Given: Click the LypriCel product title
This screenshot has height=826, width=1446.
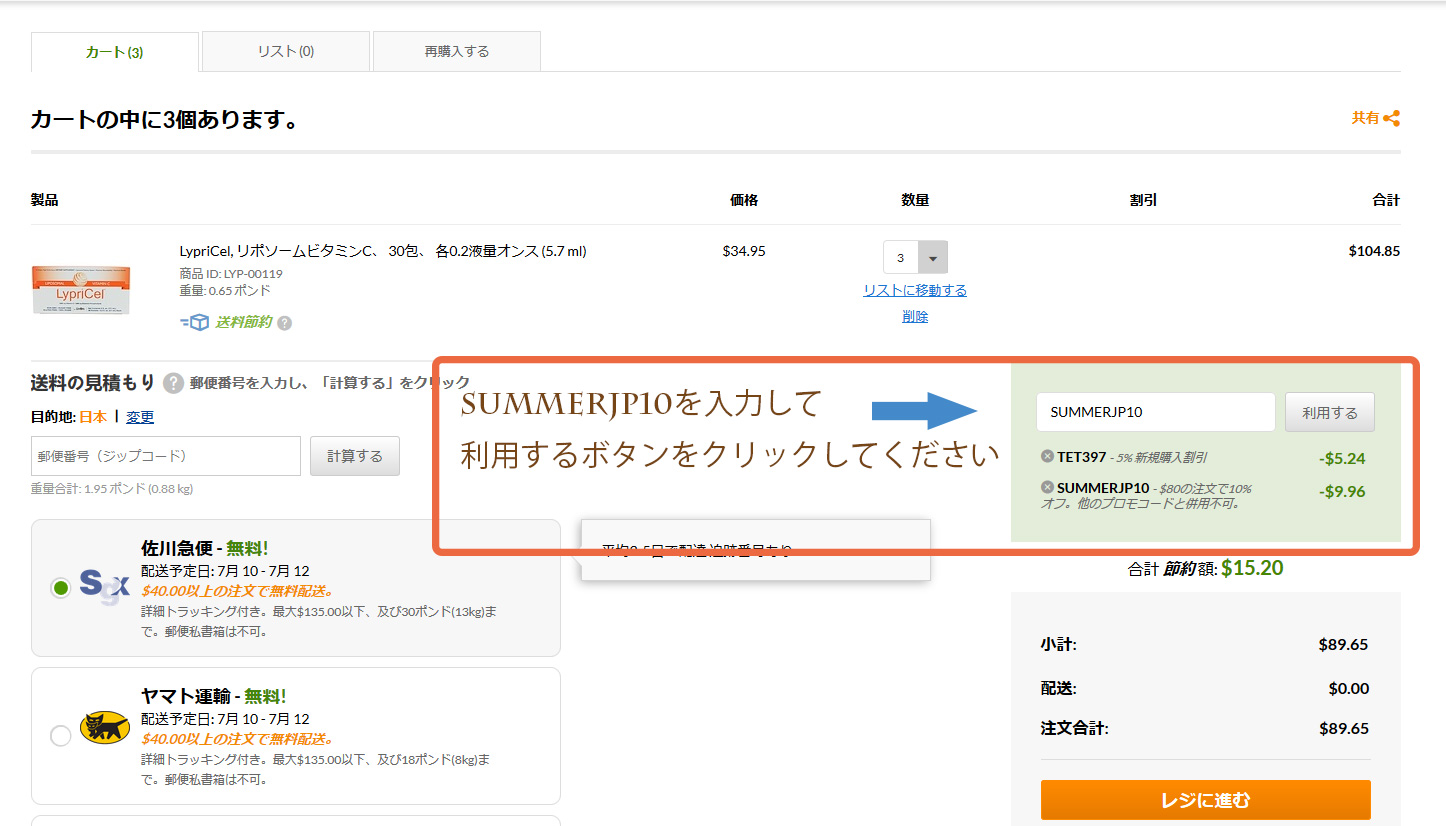Looking at the screenshot, I should coord(383,251).
